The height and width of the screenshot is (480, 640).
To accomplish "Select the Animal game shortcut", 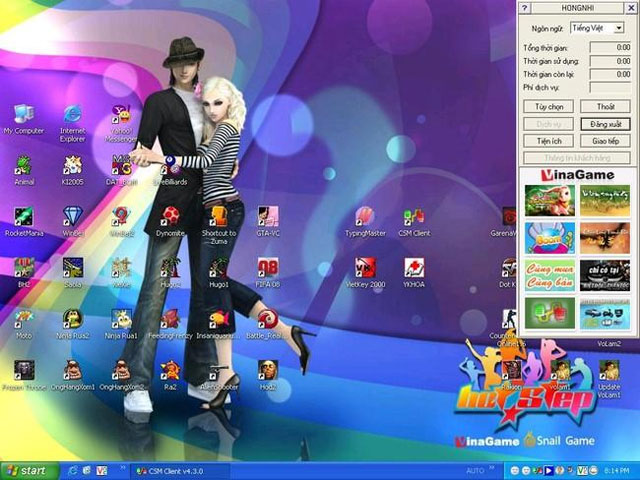I will coord(24,171).
